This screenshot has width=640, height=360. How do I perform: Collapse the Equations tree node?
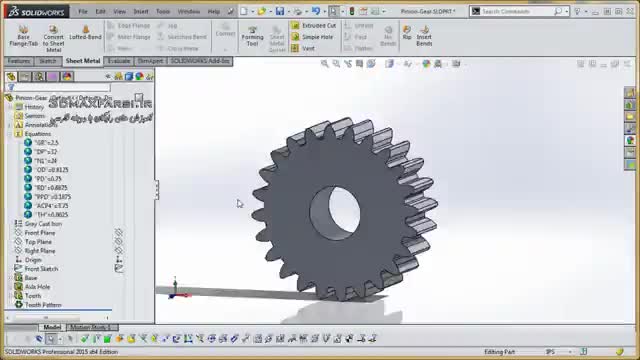[x=10, y=134]
